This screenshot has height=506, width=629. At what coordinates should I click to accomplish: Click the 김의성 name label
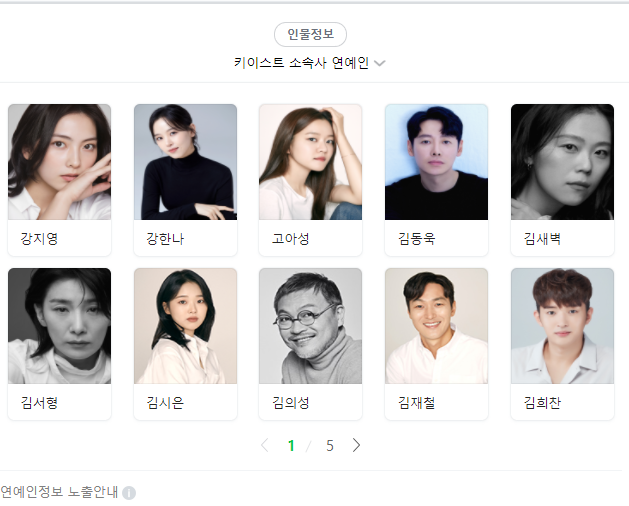tap(290, 402)
